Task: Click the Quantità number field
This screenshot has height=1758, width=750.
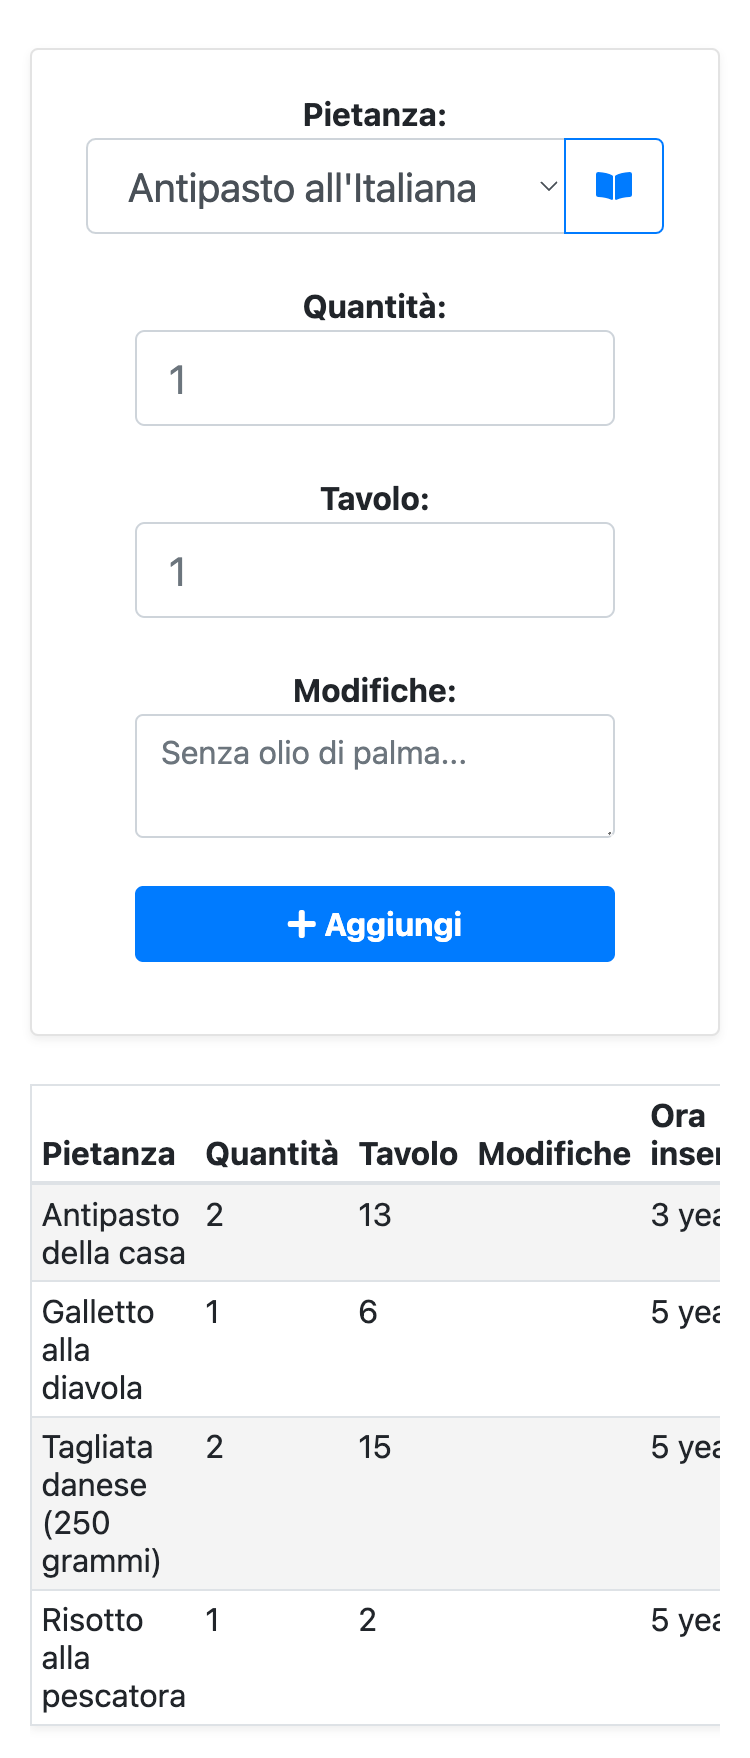Action: click(x=375, y=378)
